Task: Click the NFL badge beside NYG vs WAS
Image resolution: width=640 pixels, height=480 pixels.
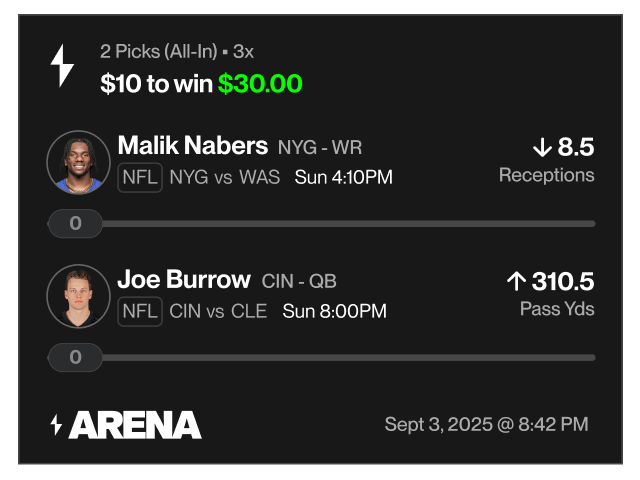Action: 140,178
